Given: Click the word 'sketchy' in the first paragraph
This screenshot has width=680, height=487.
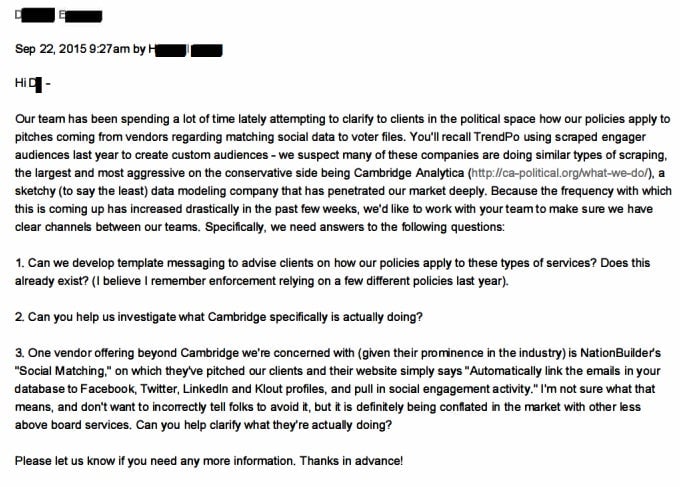Looking at the screenshot, I should (x=34, y=191).
